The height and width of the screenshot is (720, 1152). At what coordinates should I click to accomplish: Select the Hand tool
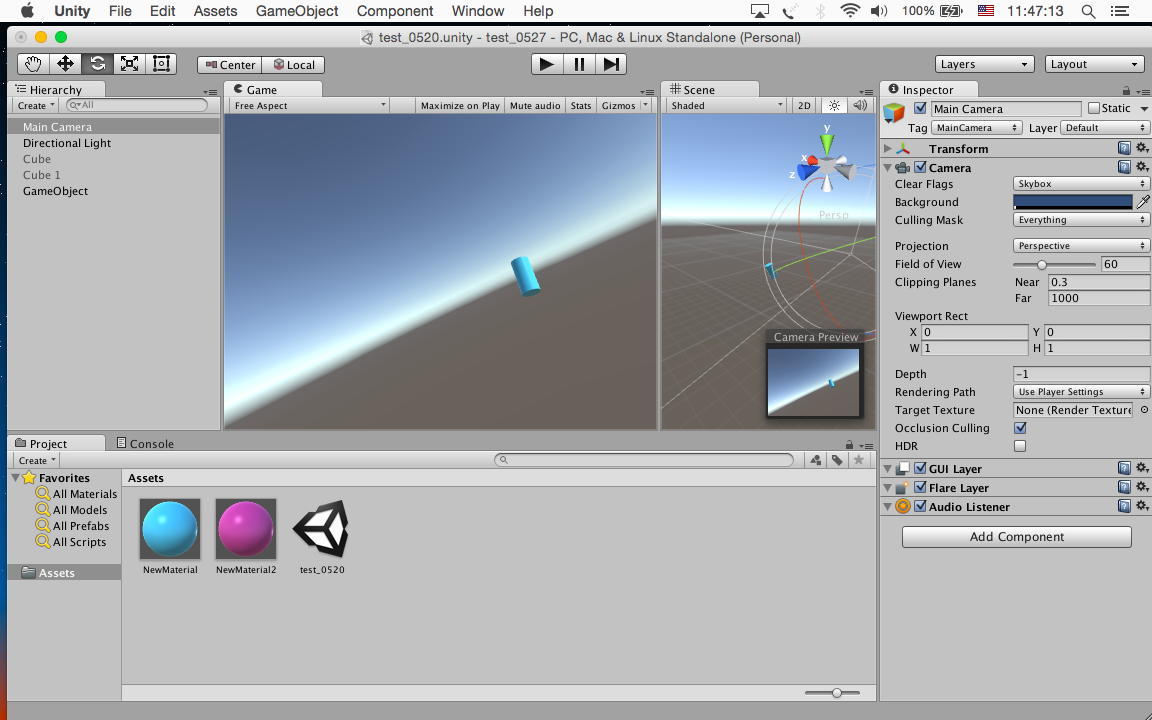click(x=33, y=64)
